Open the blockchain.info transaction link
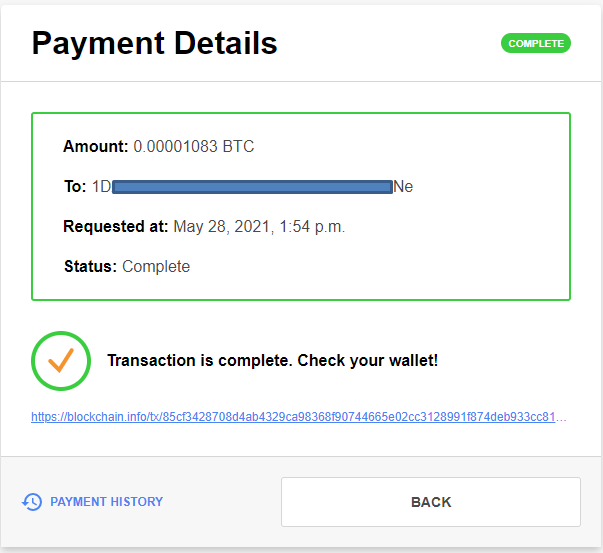 (x=299, y=417)
